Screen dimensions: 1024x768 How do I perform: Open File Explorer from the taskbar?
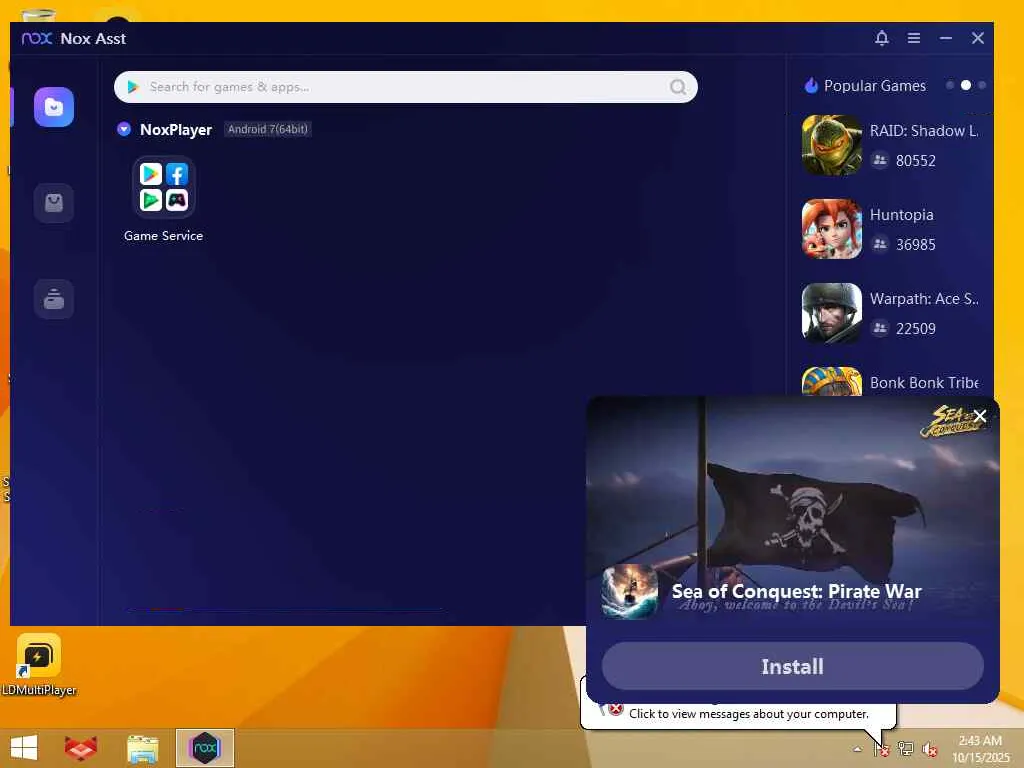143,748
